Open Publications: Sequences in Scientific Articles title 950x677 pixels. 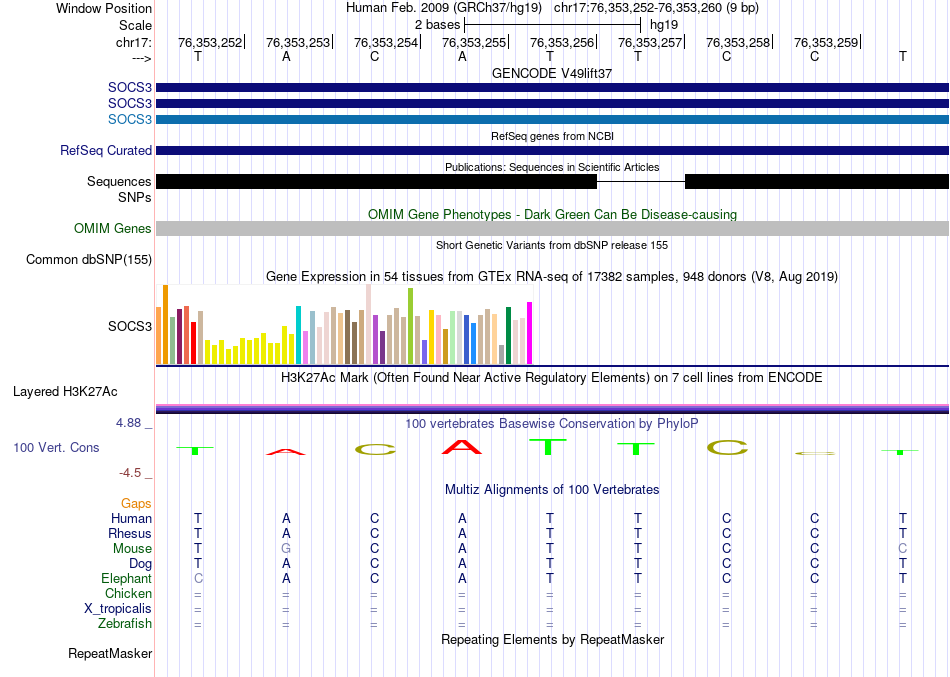(552, 167)
